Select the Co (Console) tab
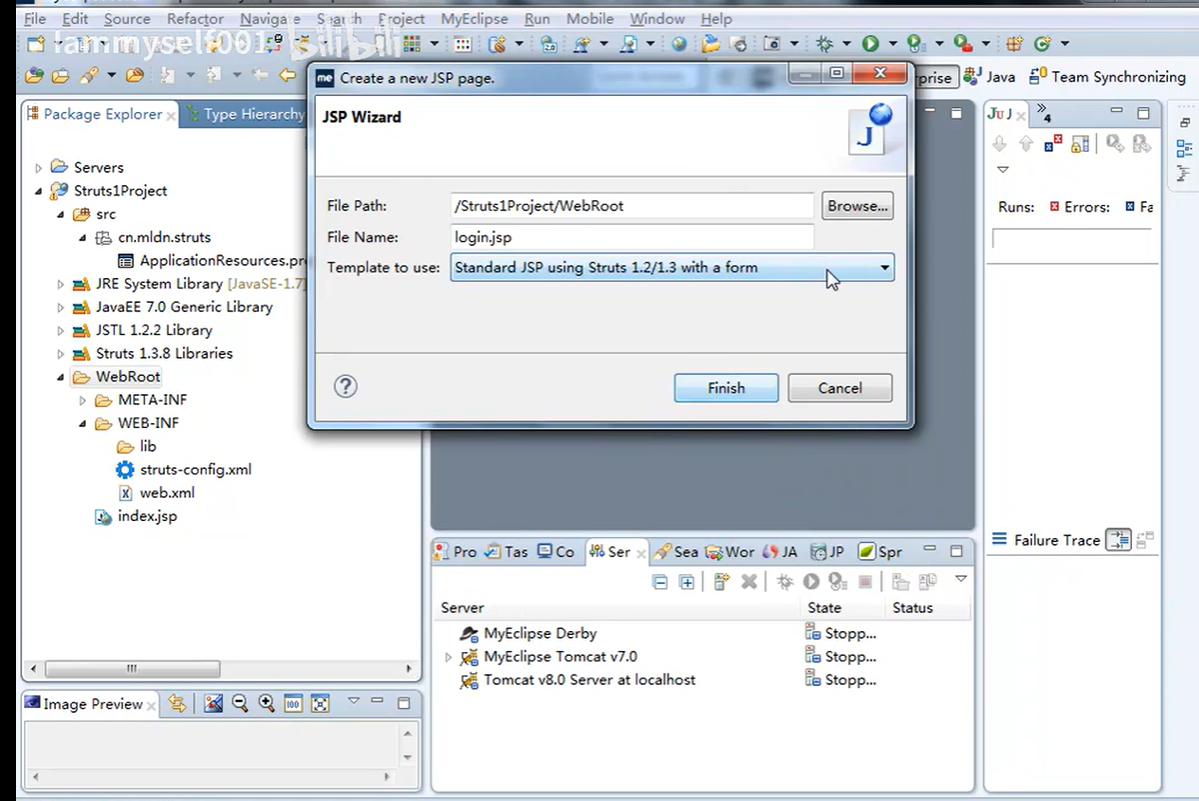The image size is (1199, 801). [x=556, y=552]
